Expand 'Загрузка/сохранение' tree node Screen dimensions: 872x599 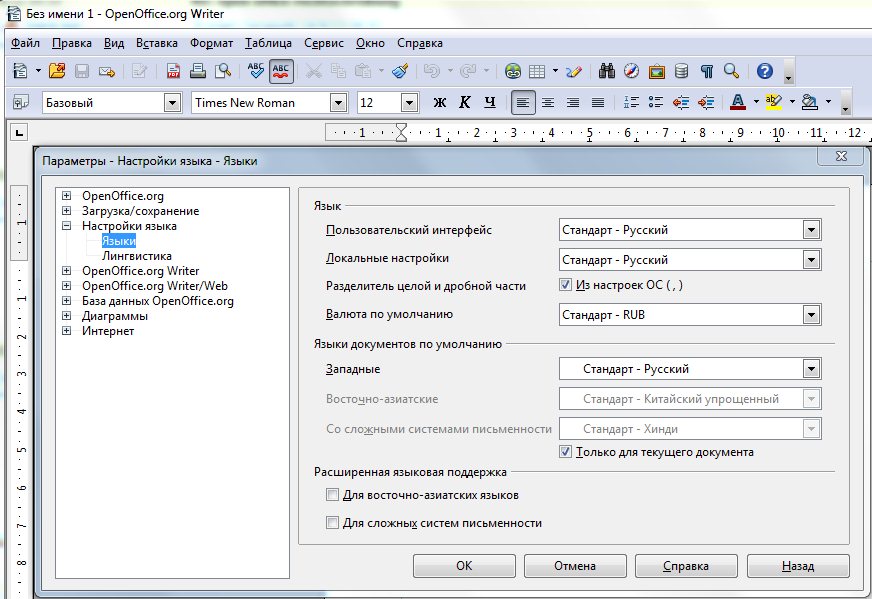pos(67,211)
